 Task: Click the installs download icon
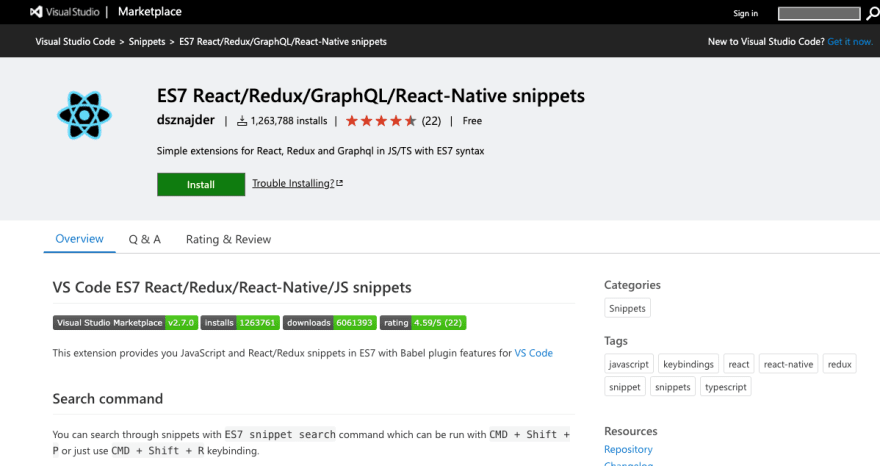click(x=242, y=121)
